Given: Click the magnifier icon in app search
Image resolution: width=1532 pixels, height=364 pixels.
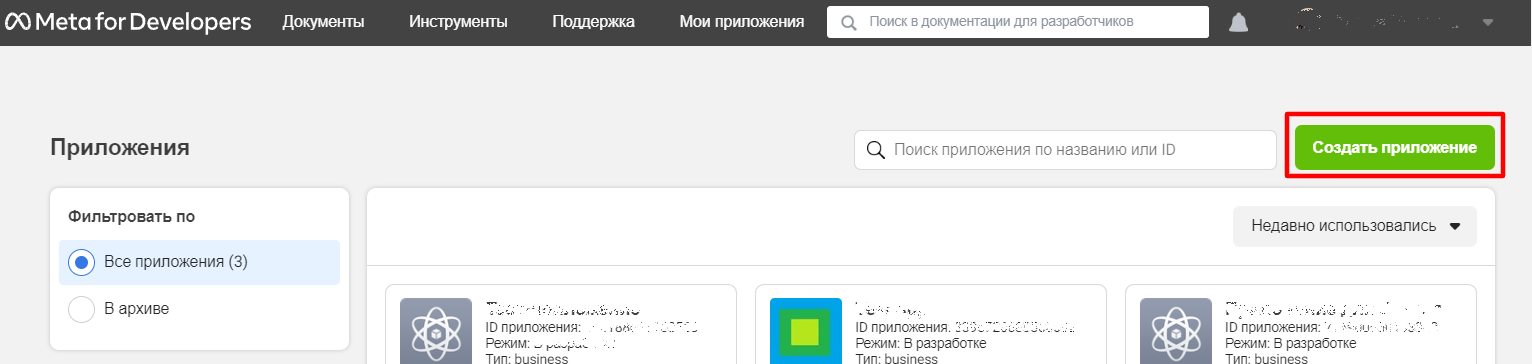Looking at the screenshot, I should 875,150.
